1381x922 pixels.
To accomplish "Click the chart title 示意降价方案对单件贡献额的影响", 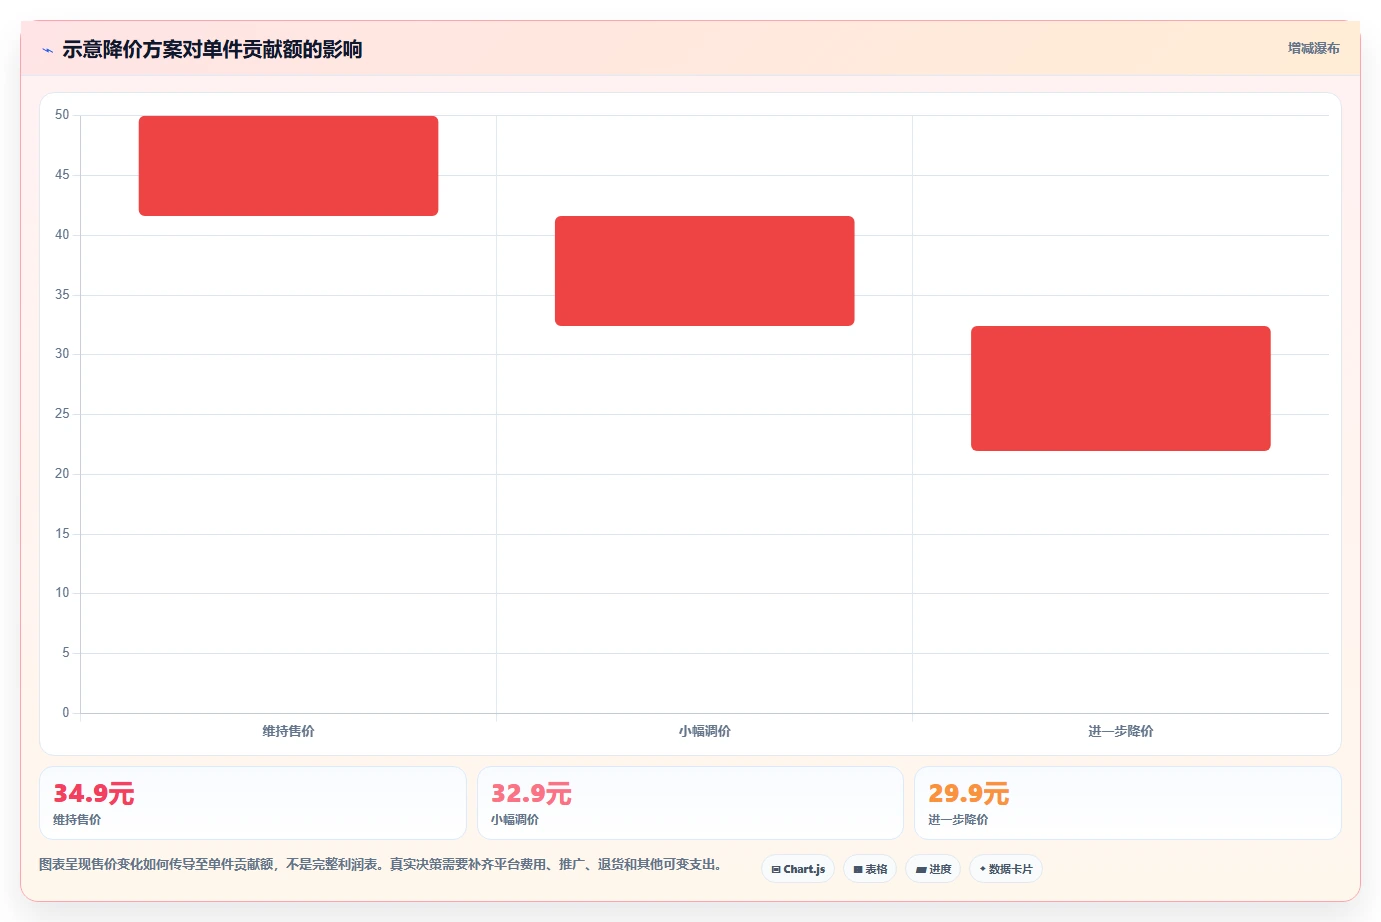I will 212,49.
